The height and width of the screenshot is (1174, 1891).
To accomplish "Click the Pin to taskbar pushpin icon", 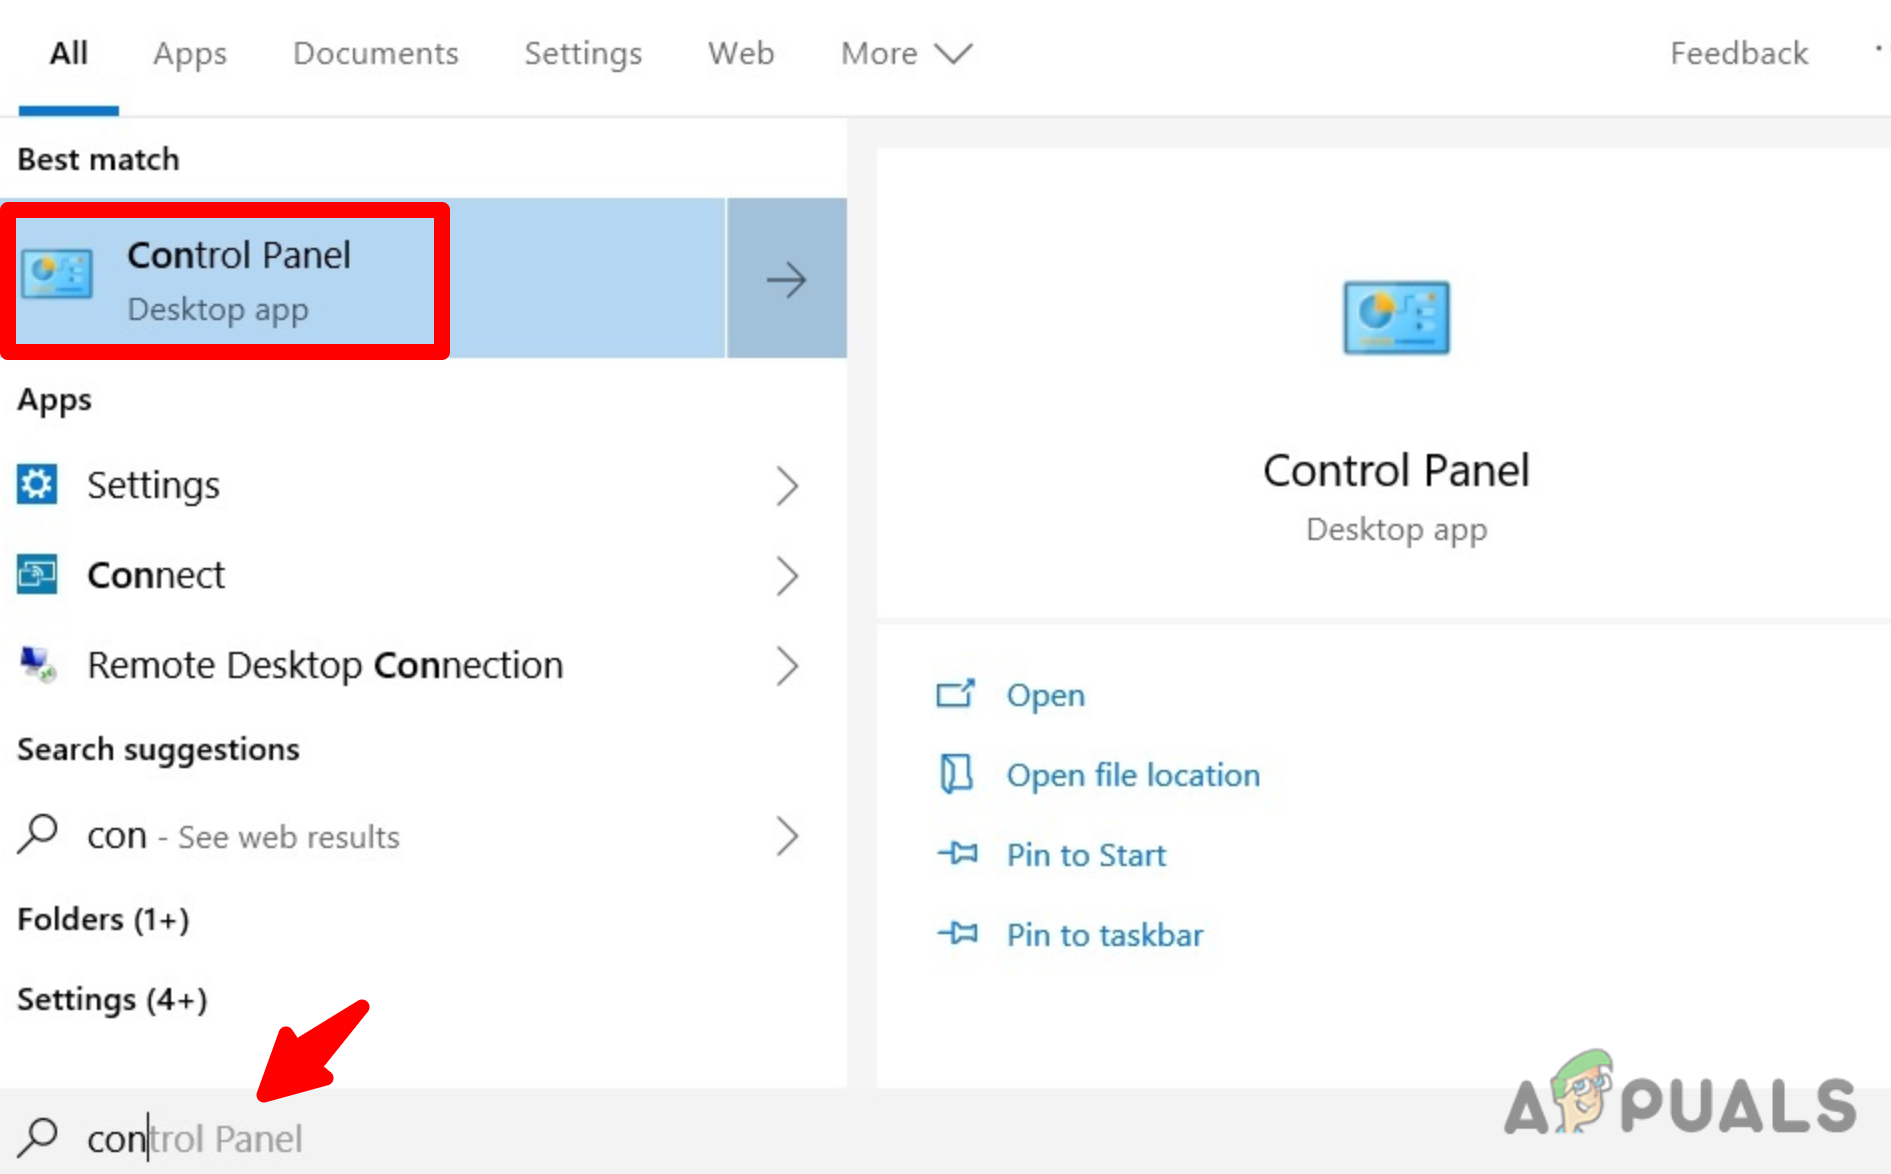I will (956, 934).
